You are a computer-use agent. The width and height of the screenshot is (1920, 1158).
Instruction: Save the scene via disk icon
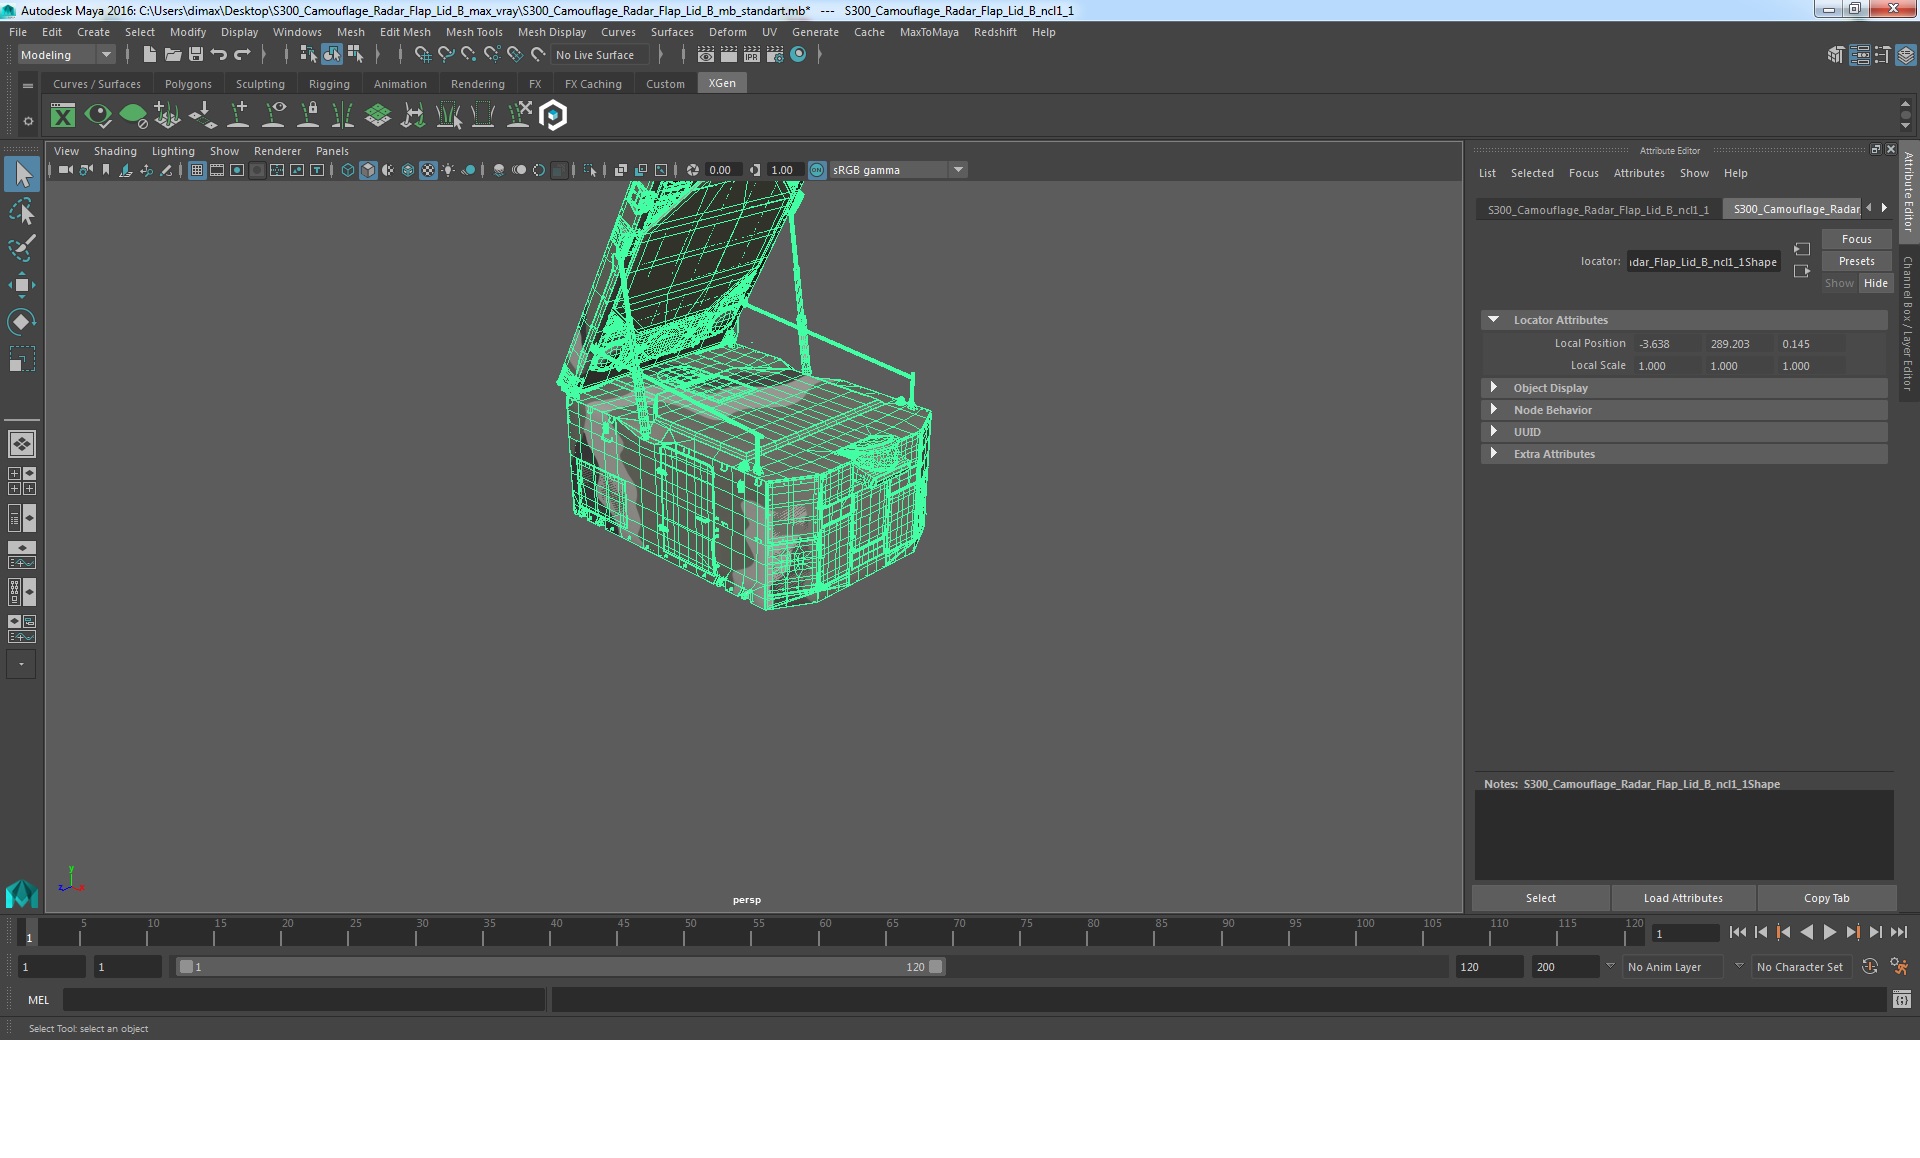196,54
